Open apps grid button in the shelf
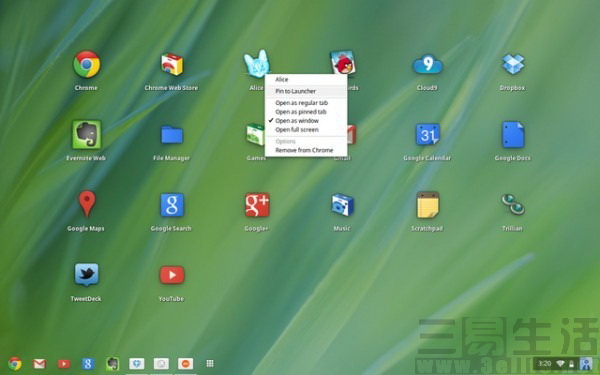600x375 pixels. pyautogui.click(x=210, y=364)
